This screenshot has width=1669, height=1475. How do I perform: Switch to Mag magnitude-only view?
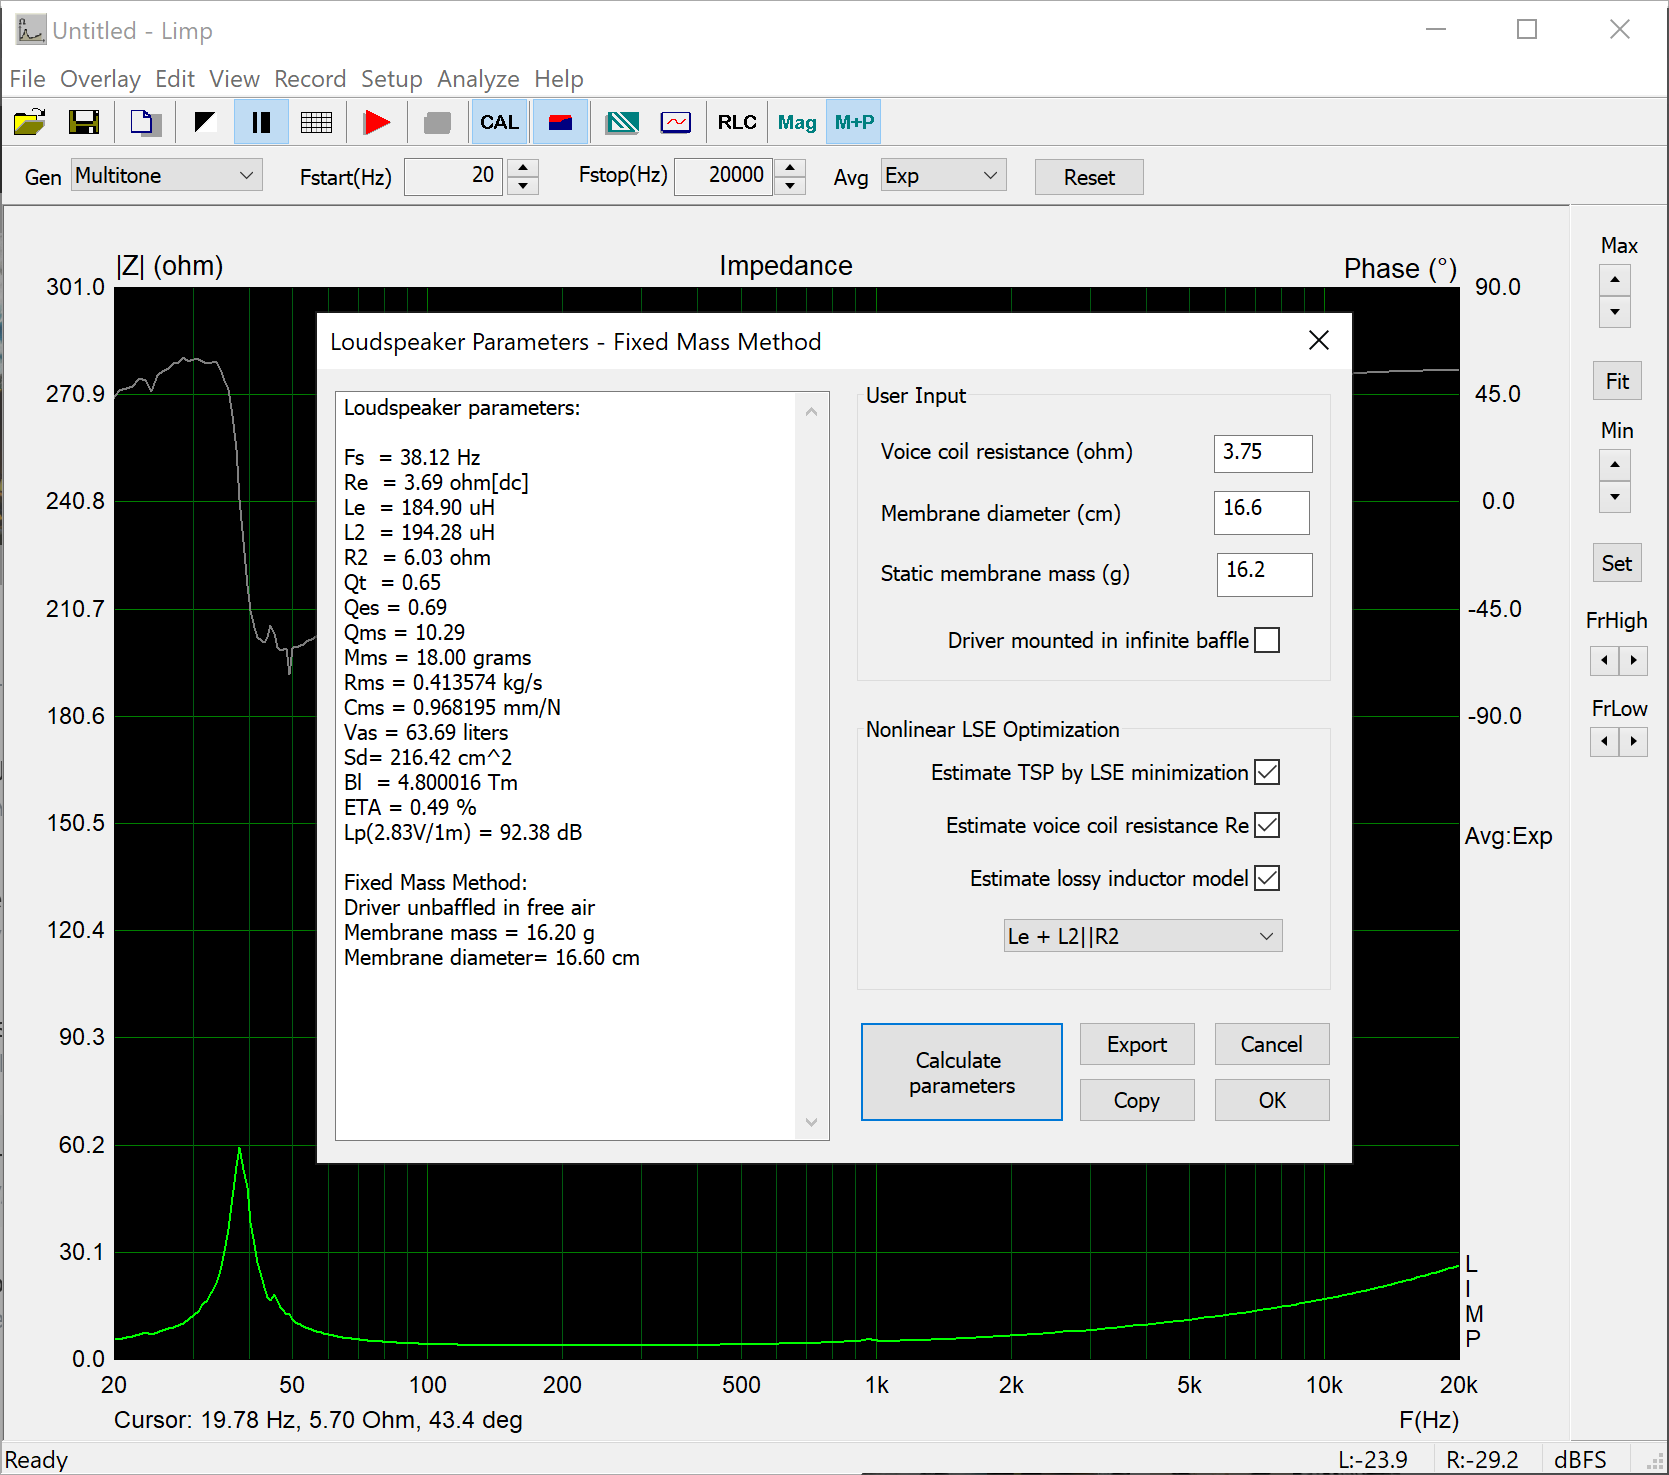click(797, 122)
